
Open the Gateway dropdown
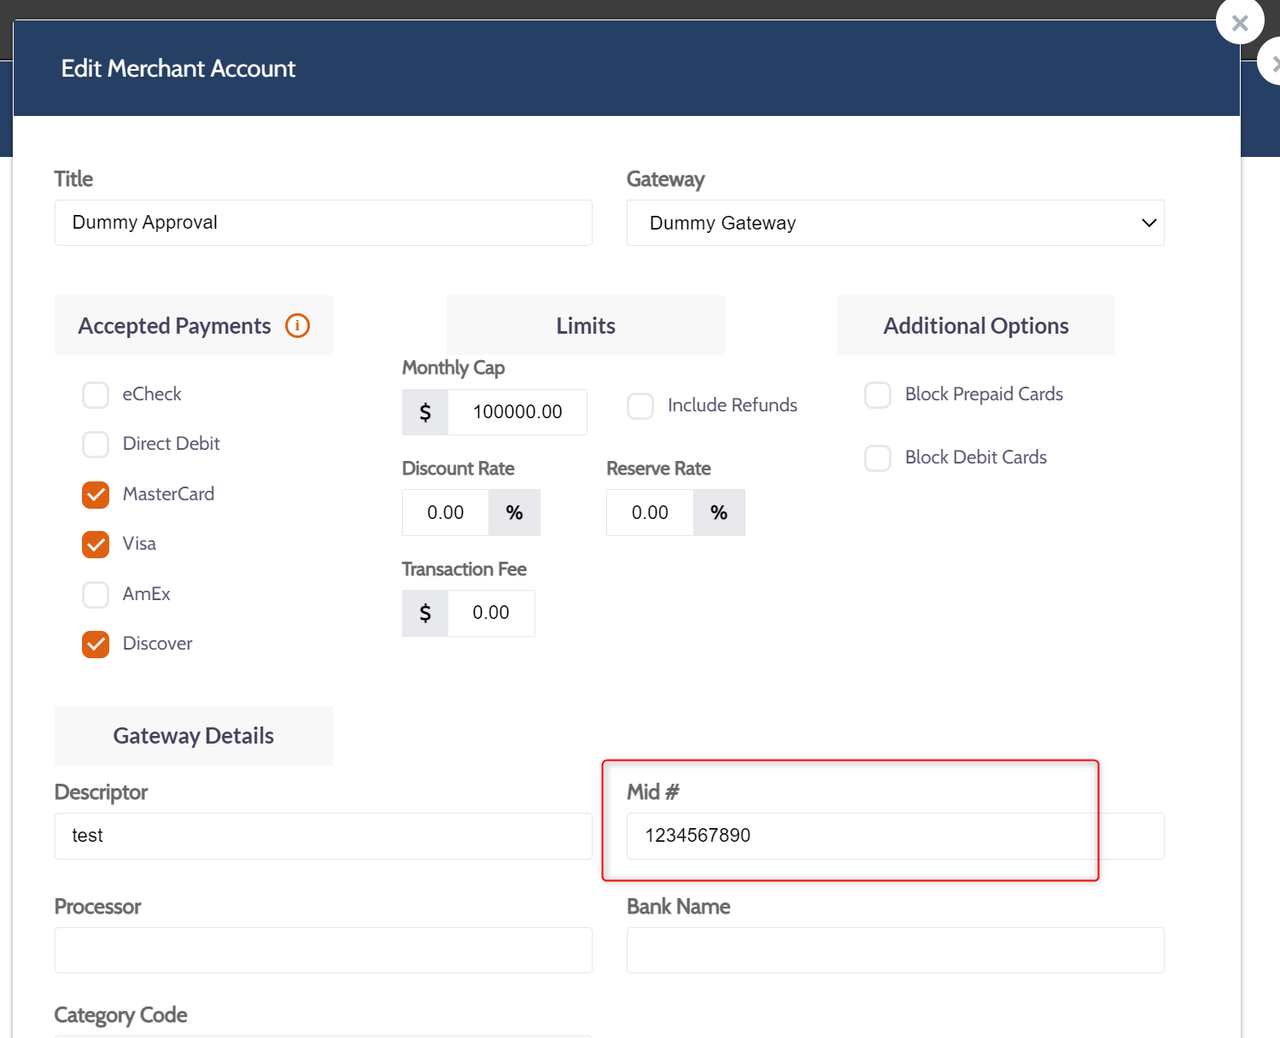click(x=895, y=223)
